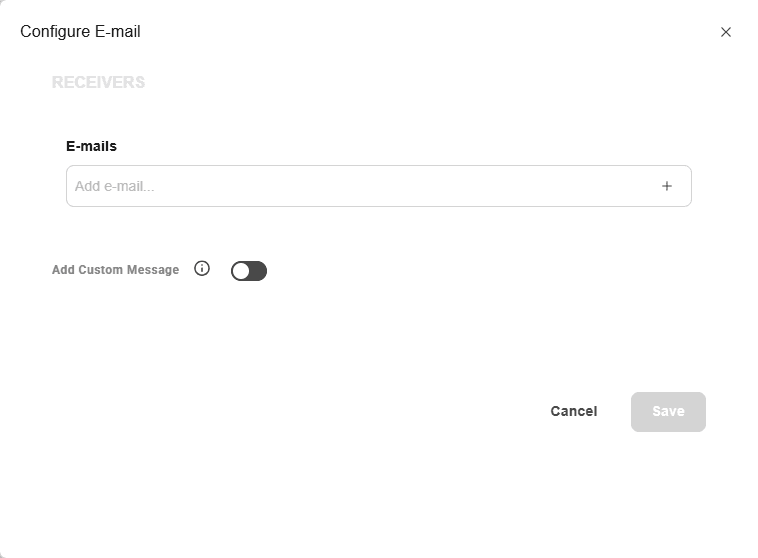Click the E-mails field label

pos(91,146)
